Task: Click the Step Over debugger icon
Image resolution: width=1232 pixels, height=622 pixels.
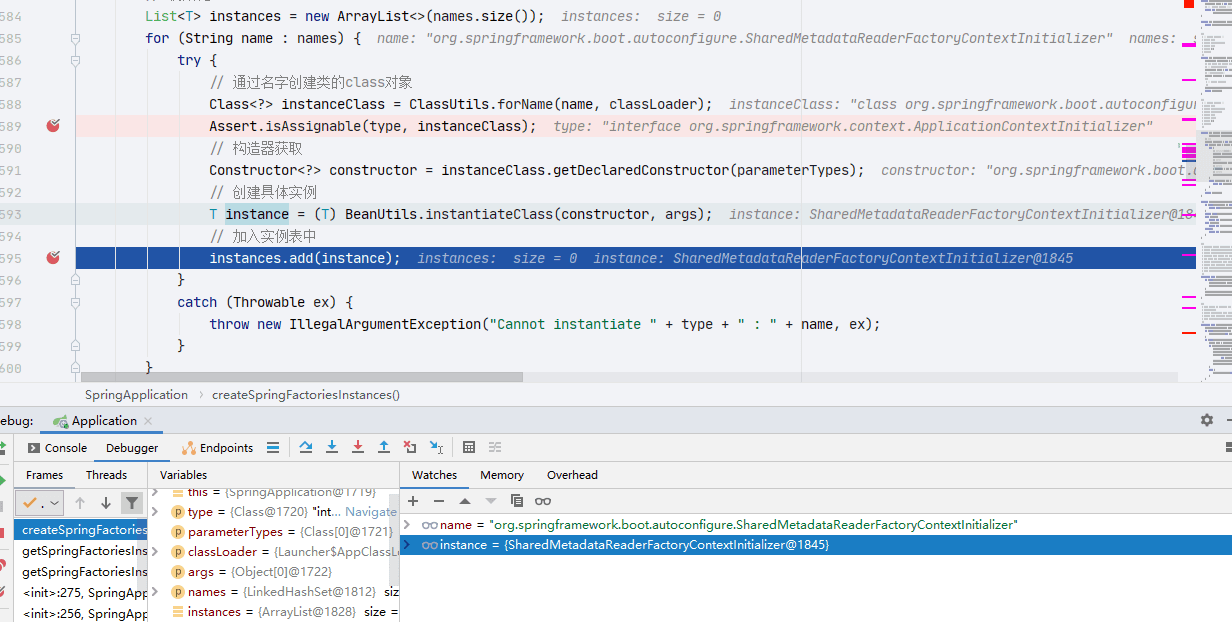Action: click(x=306, y=448)
